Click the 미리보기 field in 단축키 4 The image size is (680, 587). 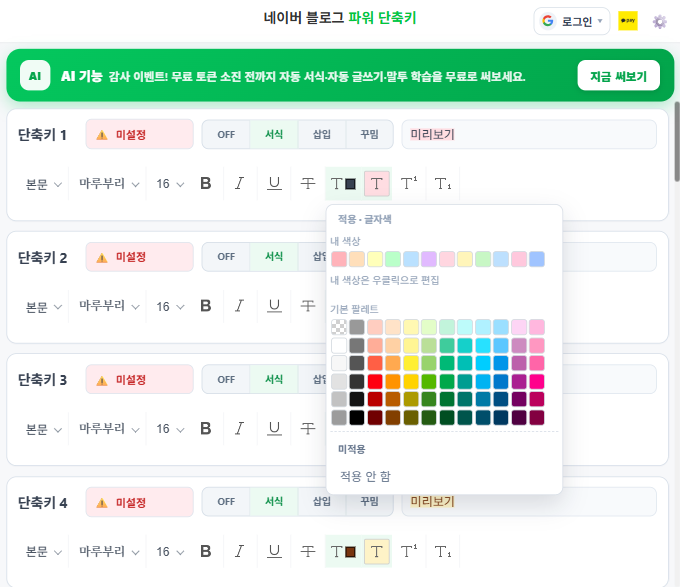[529, 502]
